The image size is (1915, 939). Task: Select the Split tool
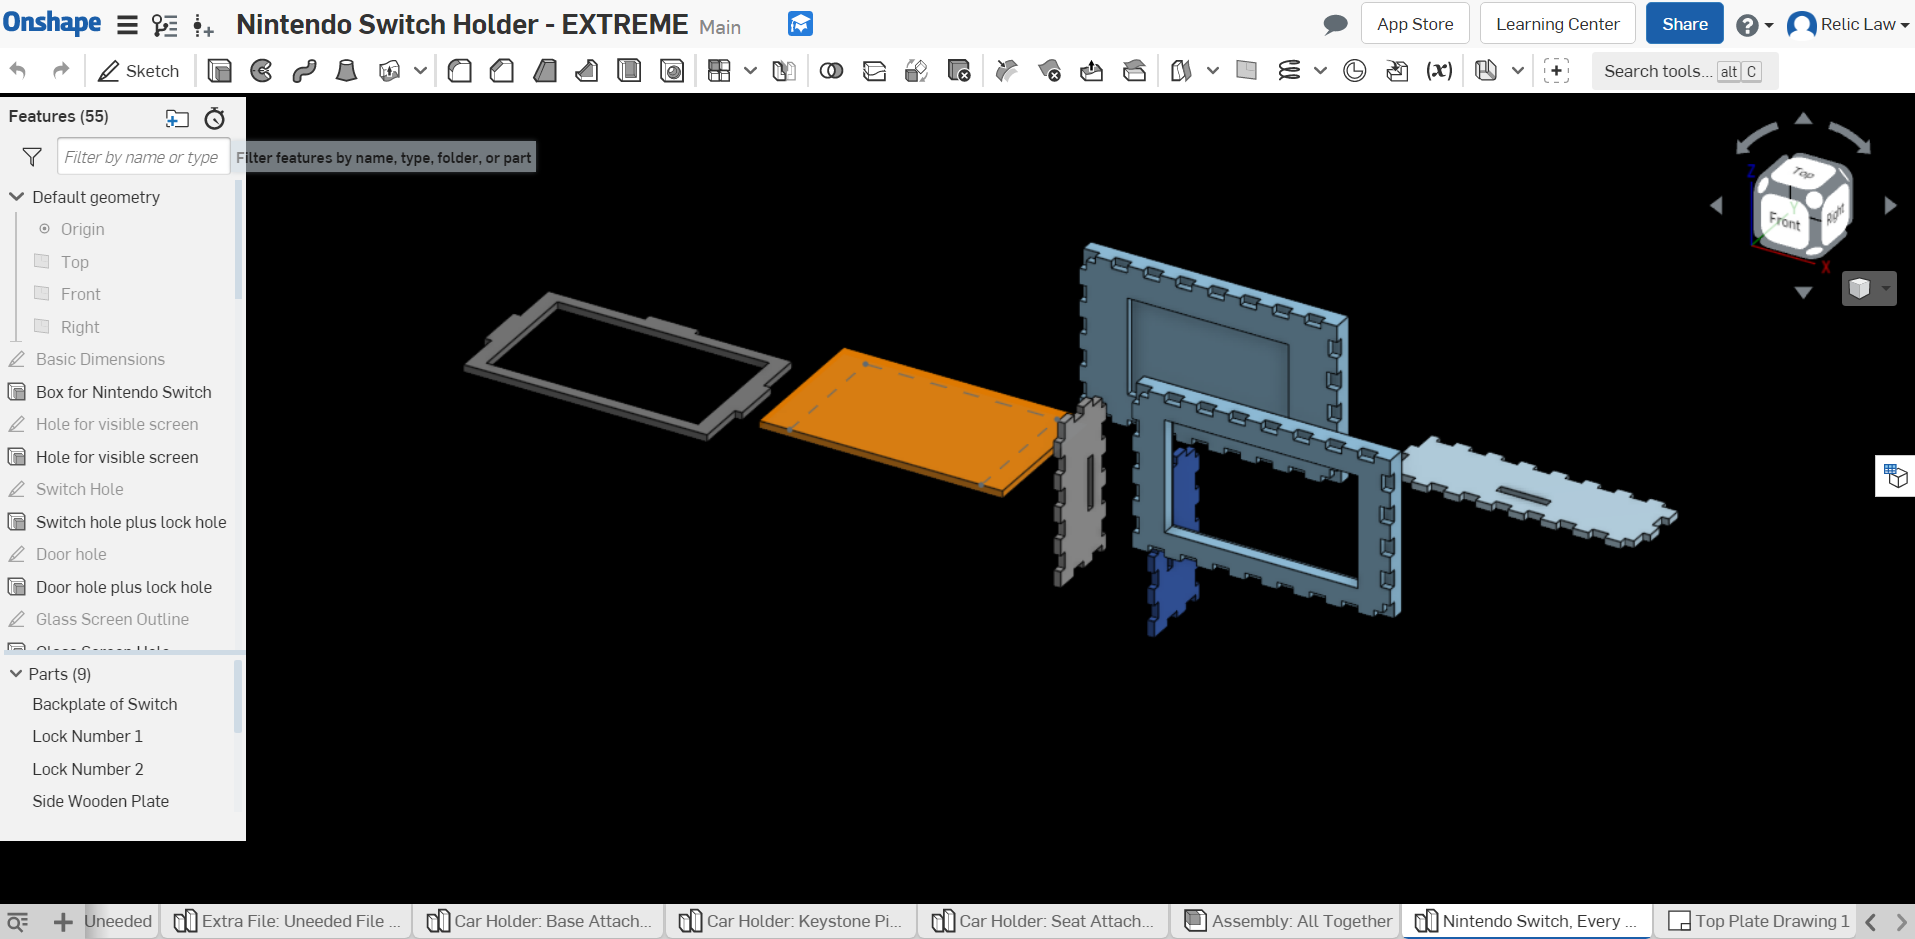click(x=874, y=71)
